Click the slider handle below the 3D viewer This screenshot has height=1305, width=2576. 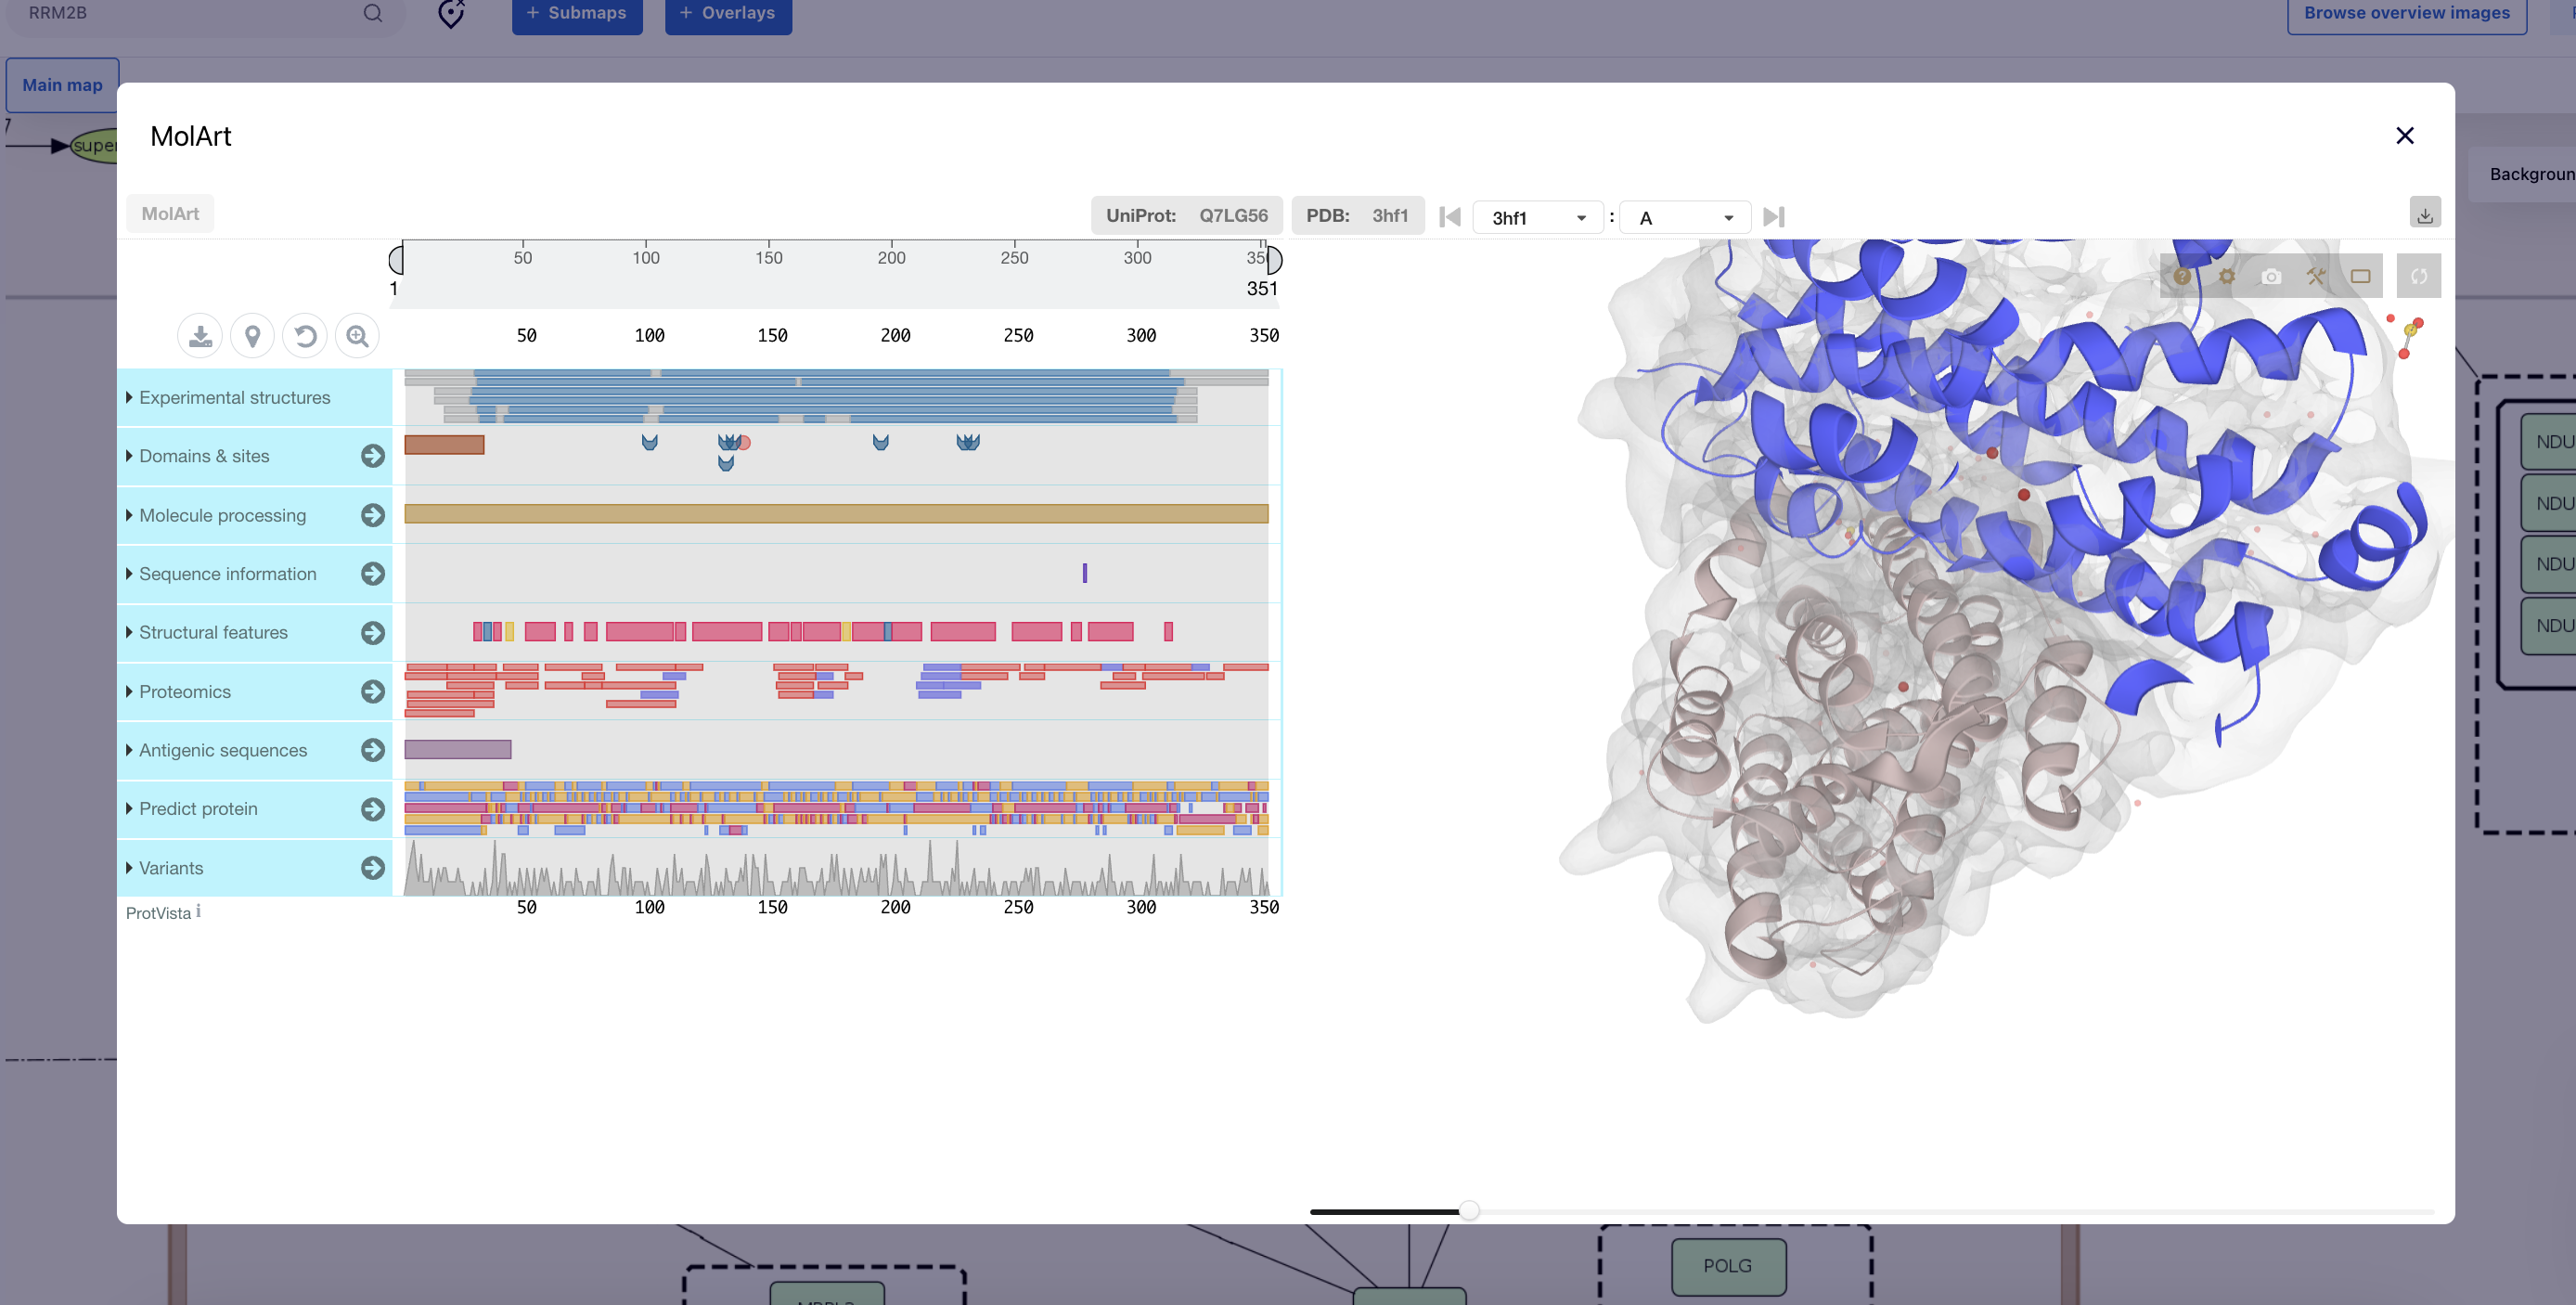click(x=1468, y=1211)
